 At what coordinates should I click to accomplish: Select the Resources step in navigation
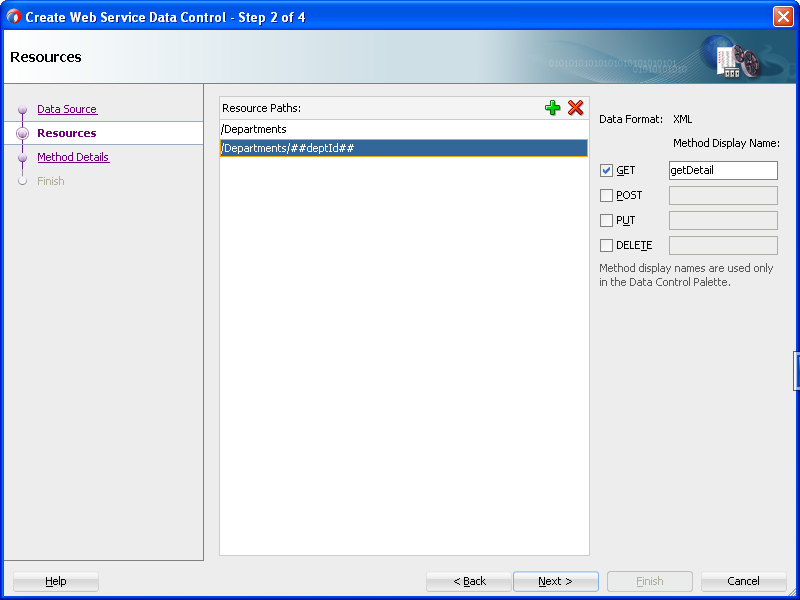(67, 133)
